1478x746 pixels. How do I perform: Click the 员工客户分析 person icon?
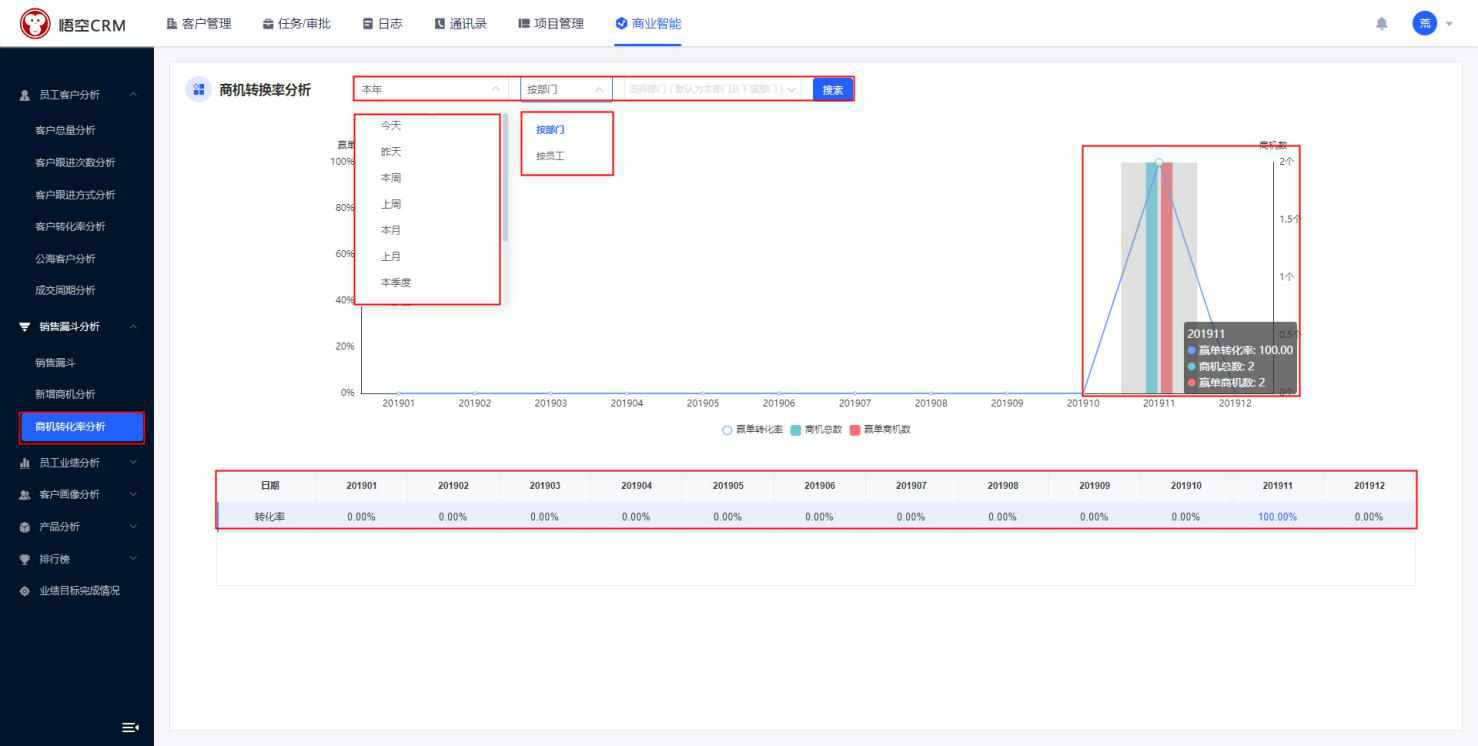[25, 95]
